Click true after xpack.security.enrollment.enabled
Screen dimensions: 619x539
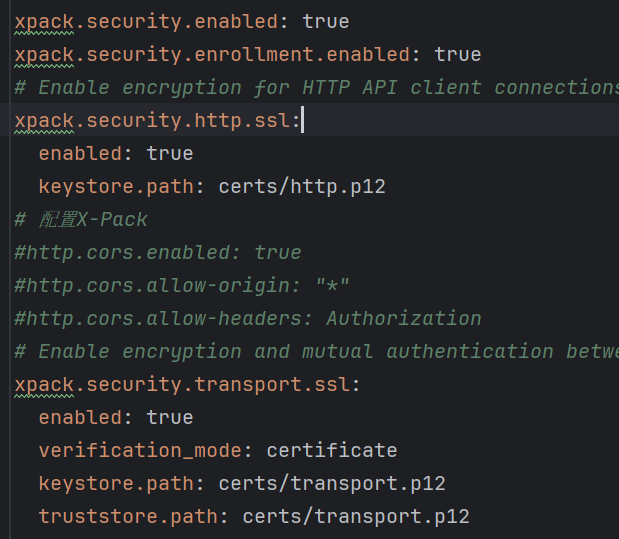(458, 55)
